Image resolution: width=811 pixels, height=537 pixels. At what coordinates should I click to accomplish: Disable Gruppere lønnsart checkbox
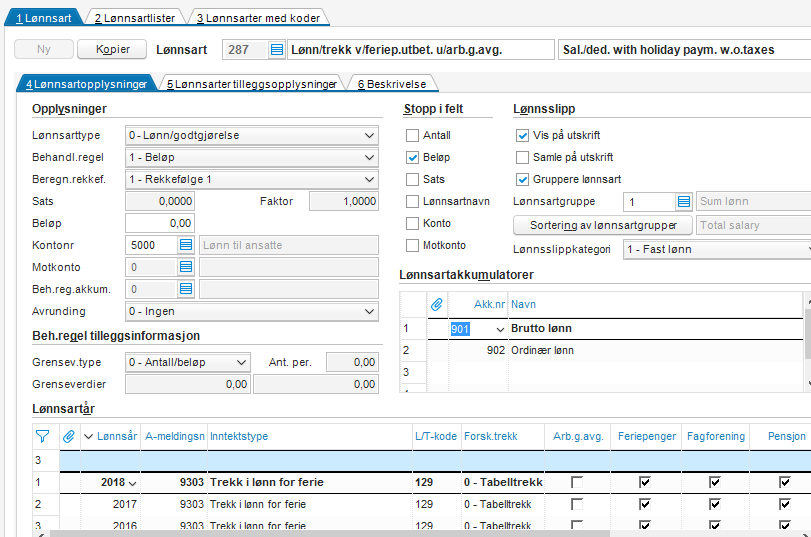click(522, 180)
